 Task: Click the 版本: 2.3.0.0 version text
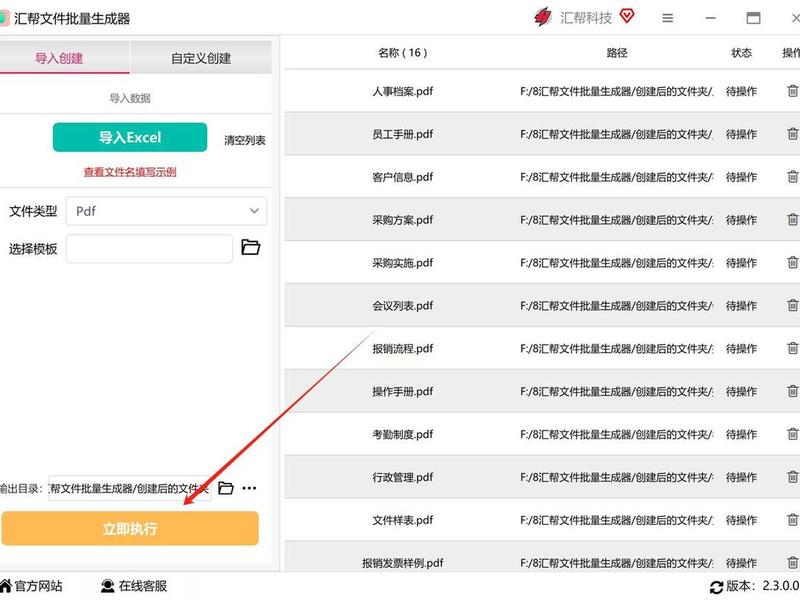(763, 586)
